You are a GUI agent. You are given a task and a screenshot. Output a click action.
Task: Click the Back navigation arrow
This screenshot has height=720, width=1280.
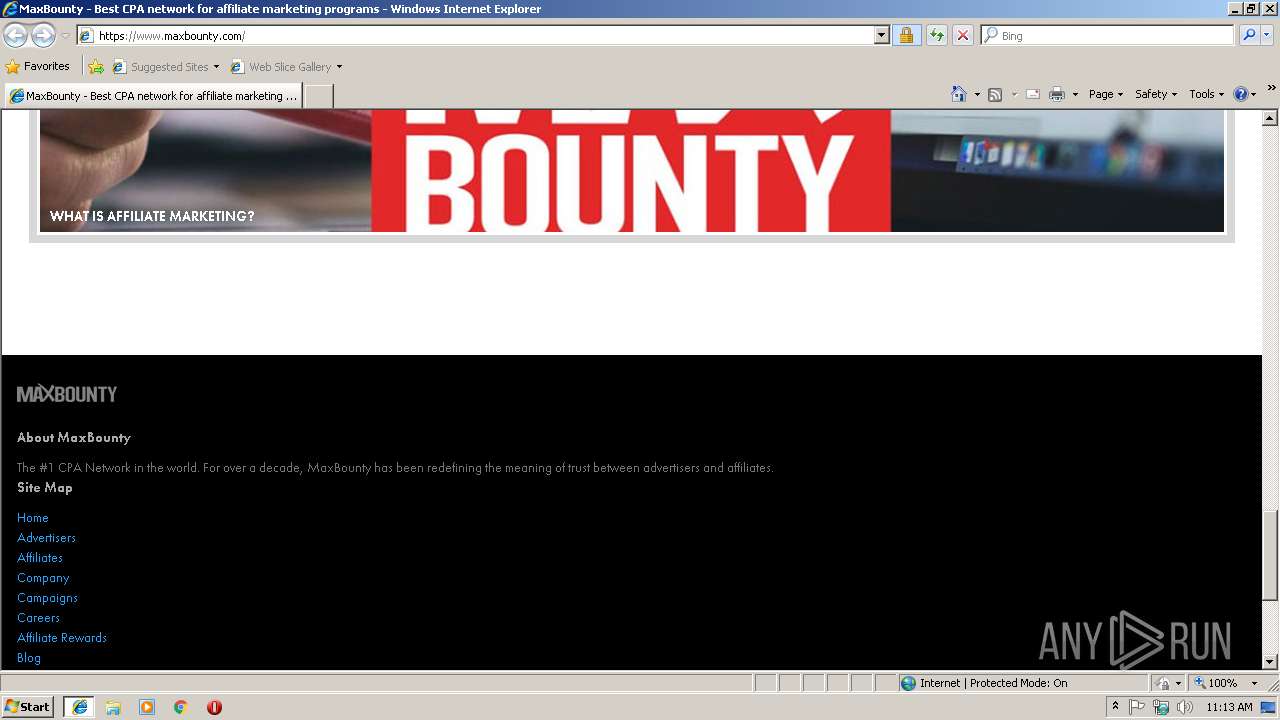point(15,36)
